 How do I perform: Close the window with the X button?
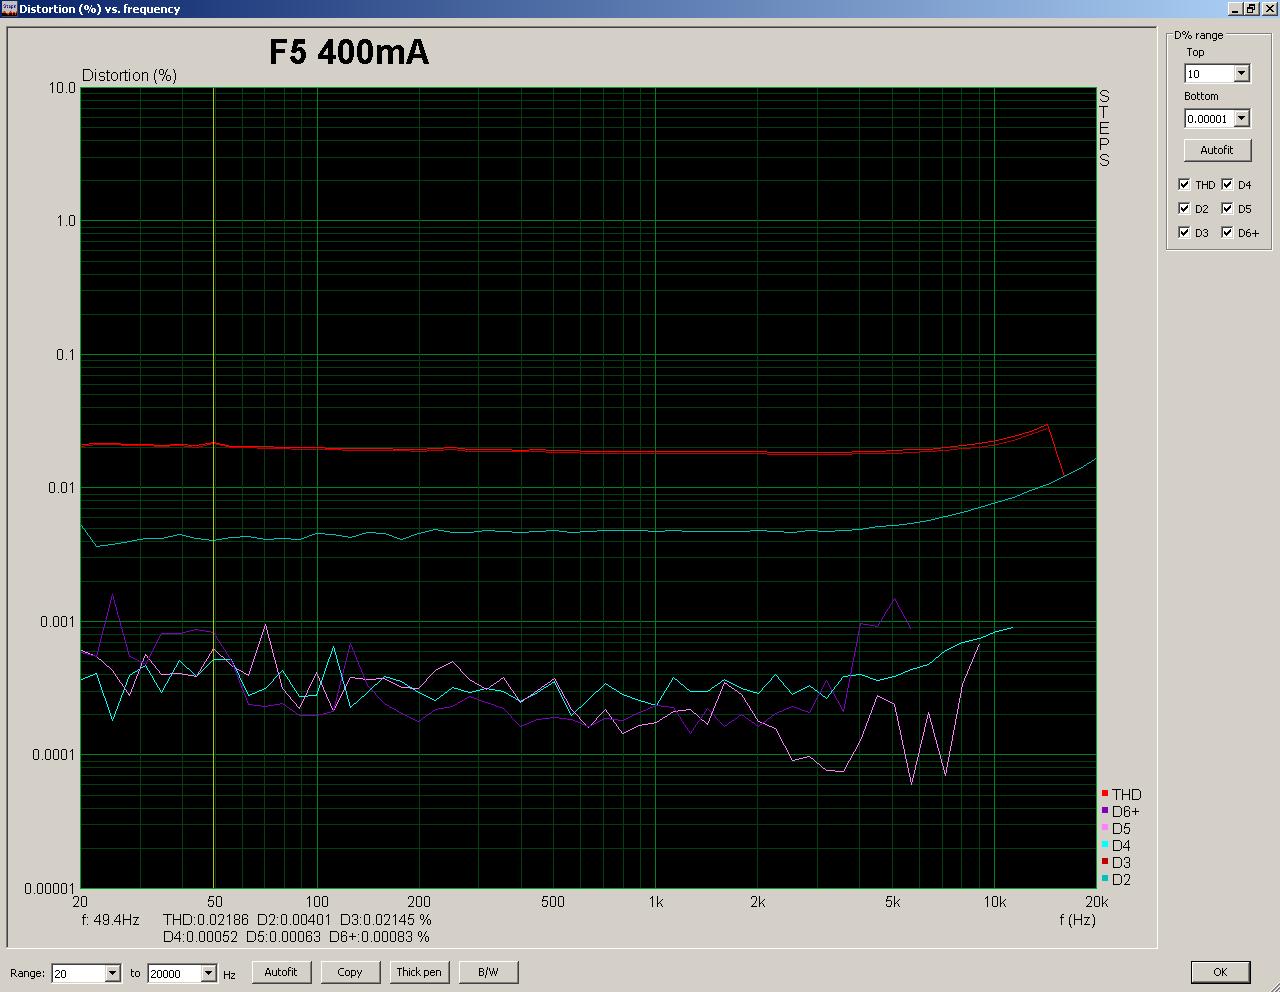click(x=1268, y=8)
